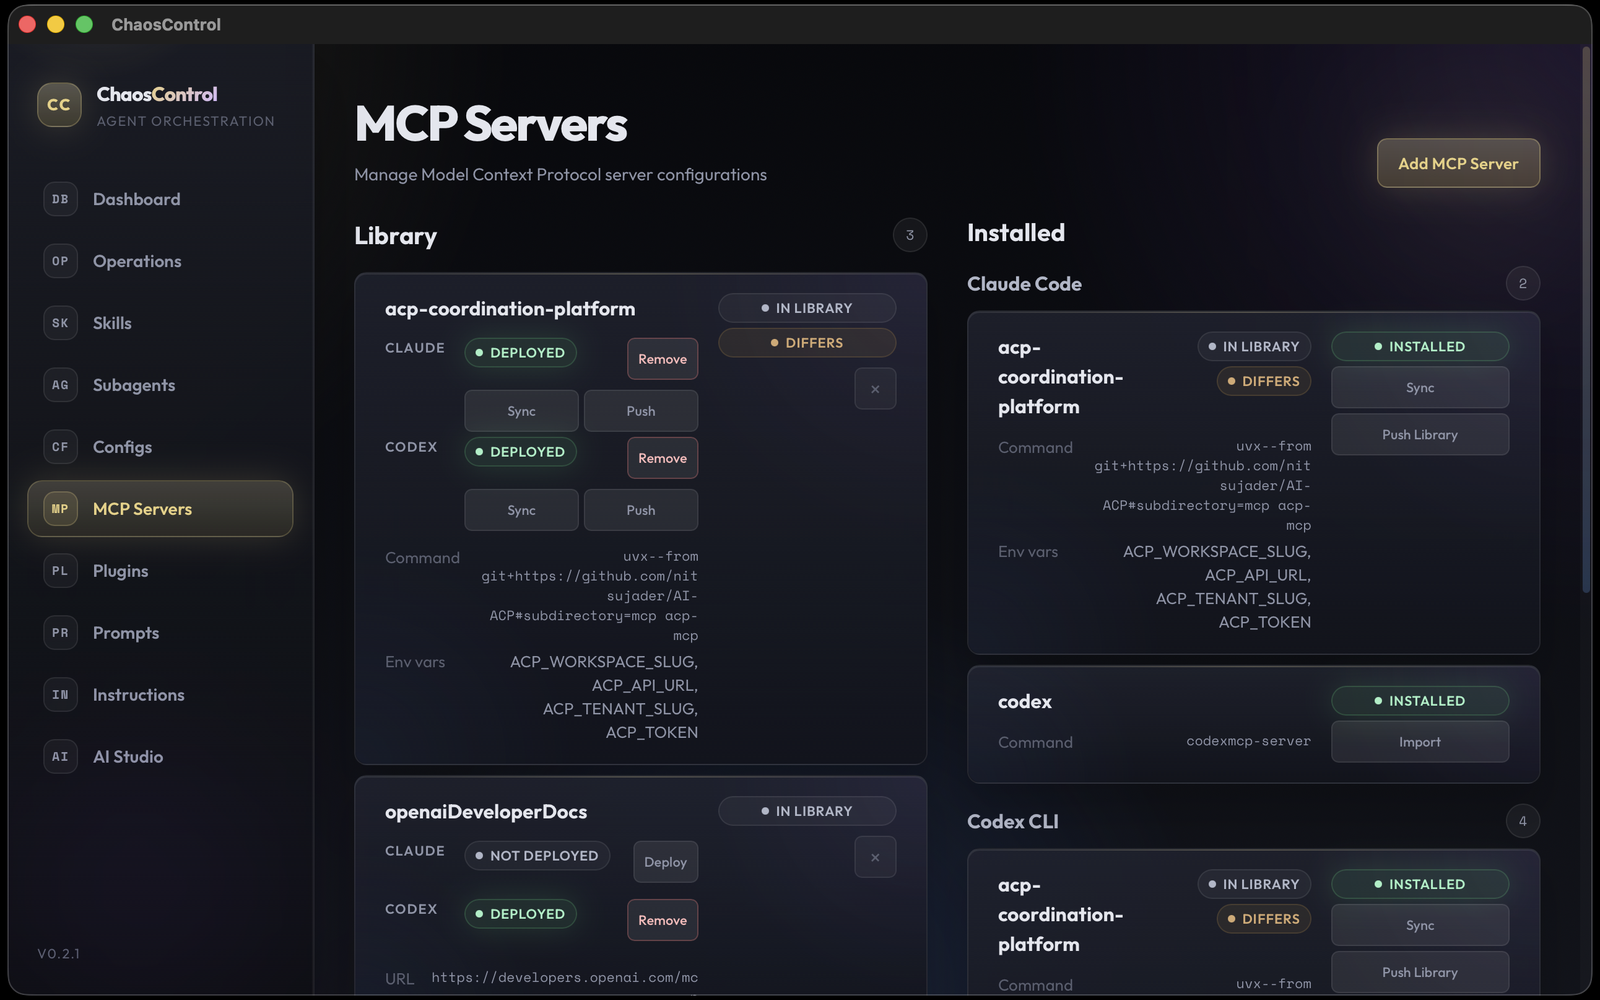This screenshot has width=1600, height=1000.
Task: Click the page's vertical scrollbar
Action: coord(1586,320)
